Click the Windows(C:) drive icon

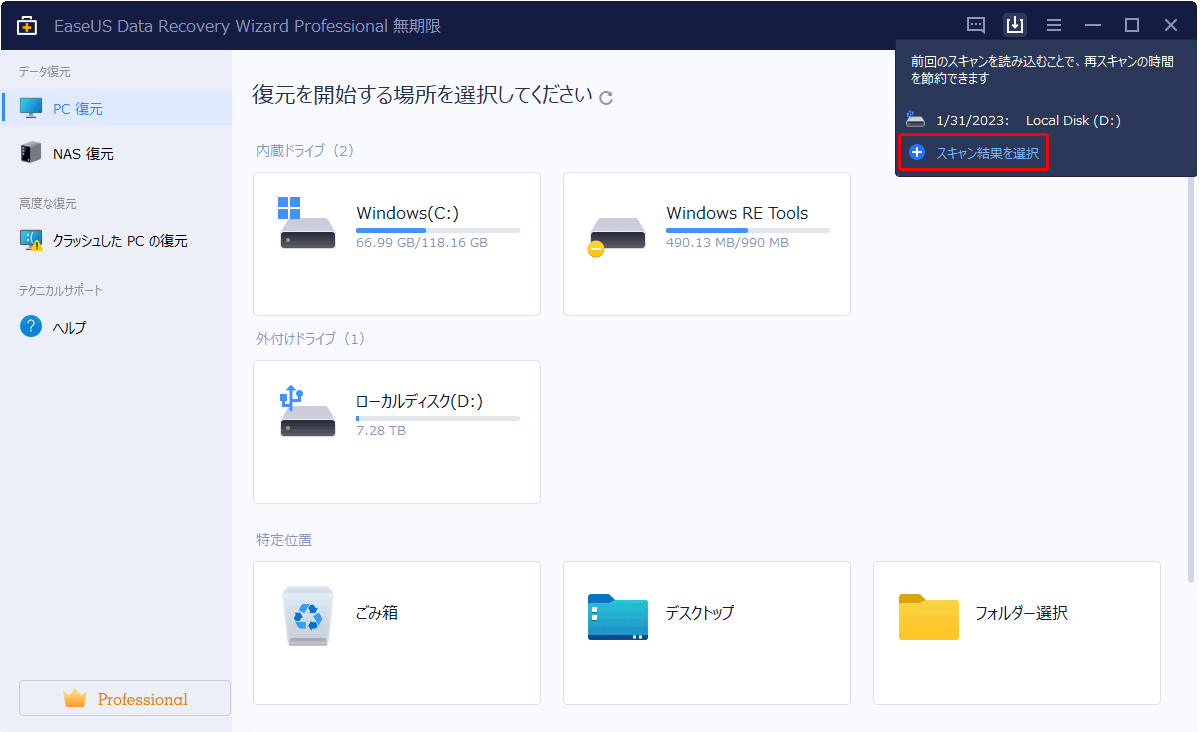[307, 224]
